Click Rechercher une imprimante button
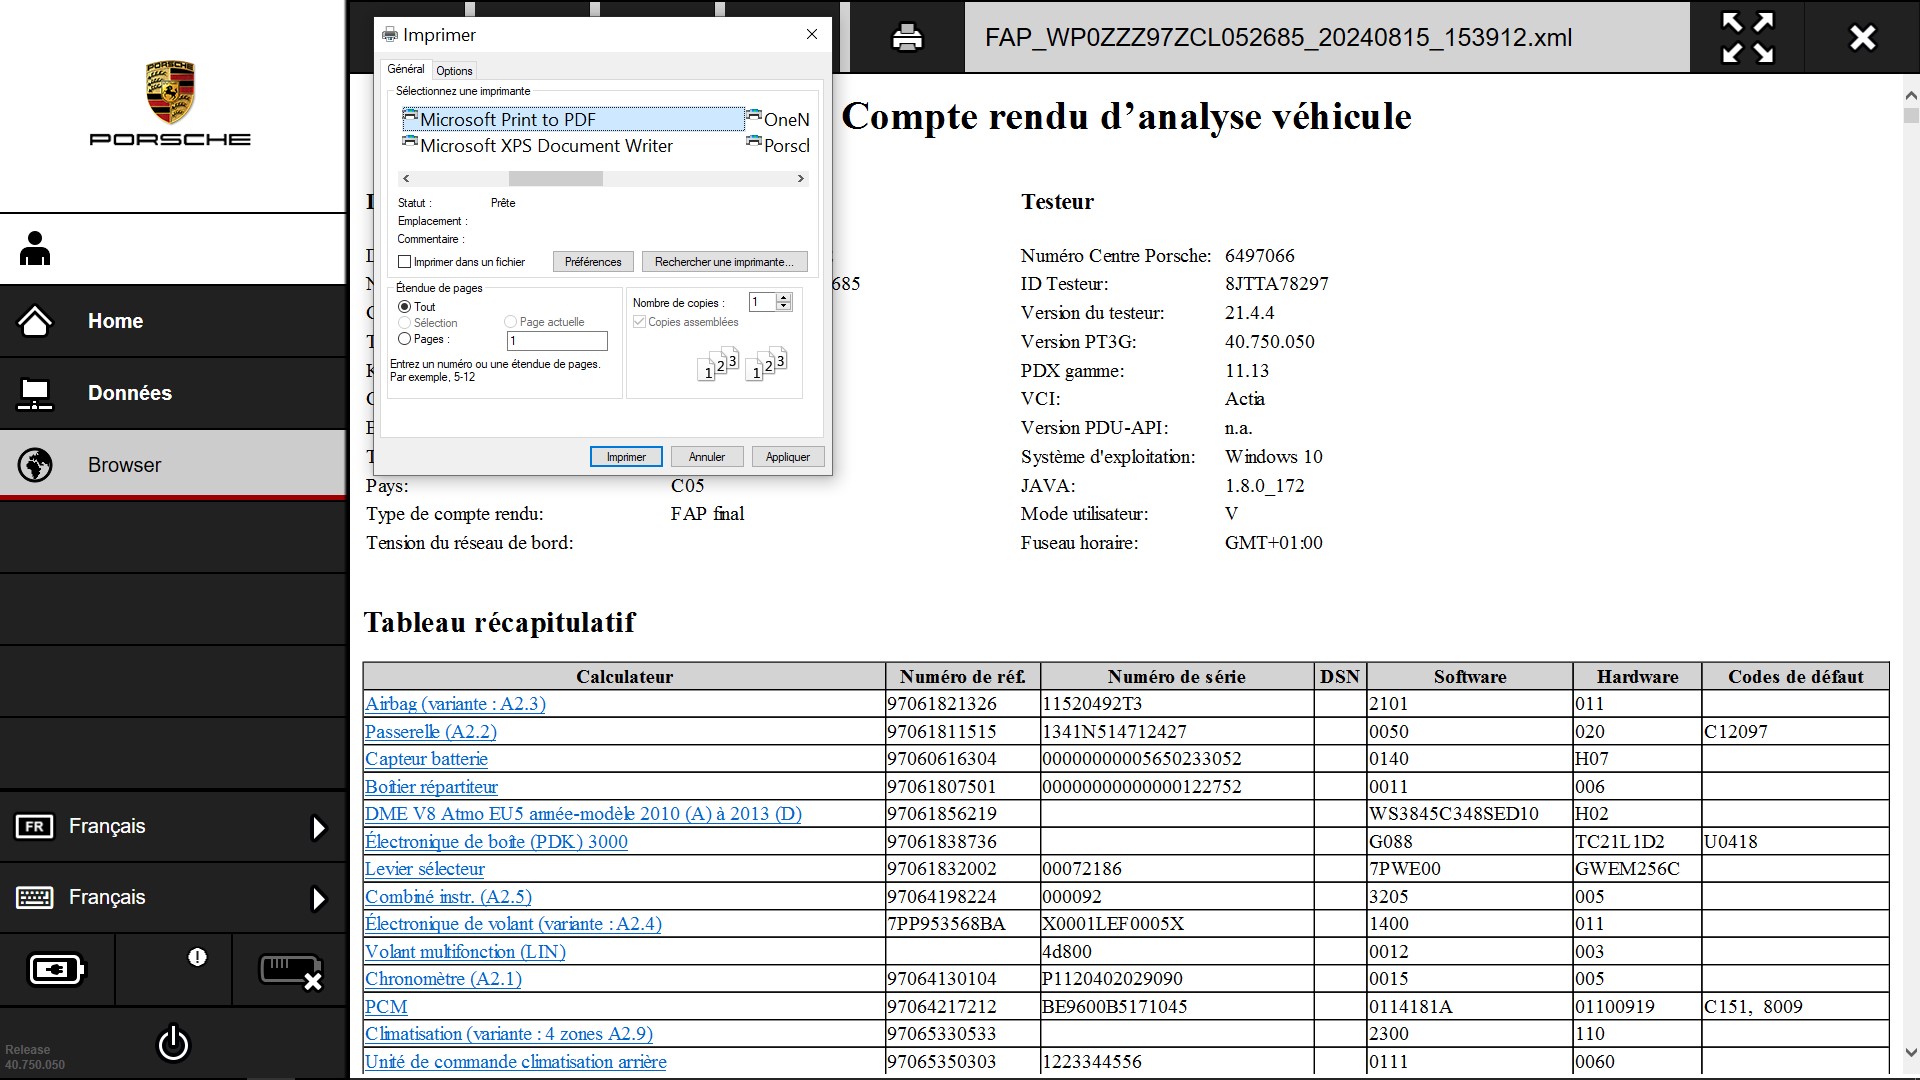The height and width of the screenshot is (1080, 1920). coord(724,262)
